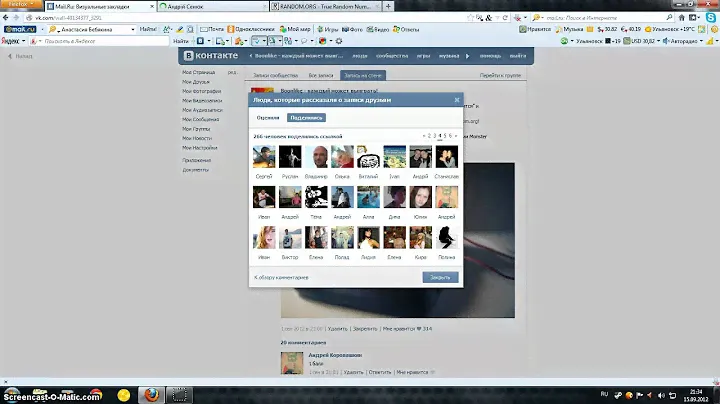Image resolution: width=720 pixels, height=404 pixels.
Task: Go to page 5 of the shares list
Action: click(x=446, y=135)
